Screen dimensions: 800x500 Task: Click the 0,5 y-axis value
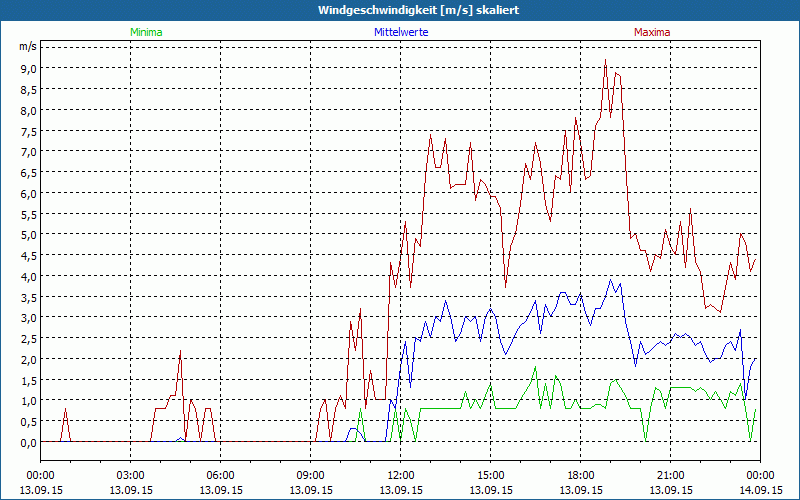pyautogui.click(x=29, y=421)
